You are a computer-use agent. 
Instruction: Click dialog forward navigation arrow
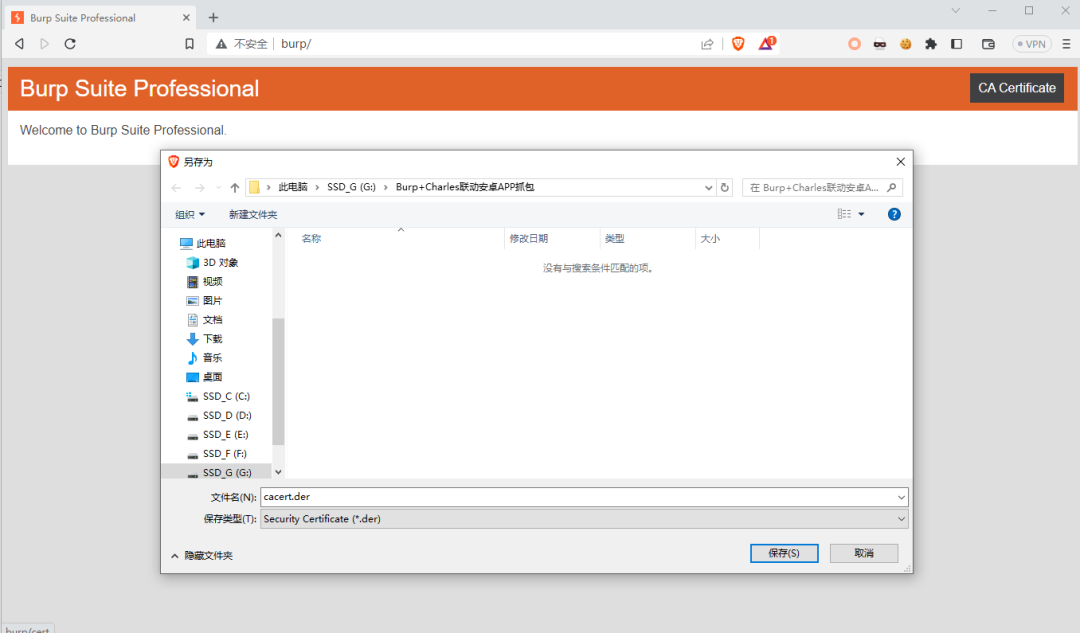coord(199,187)
